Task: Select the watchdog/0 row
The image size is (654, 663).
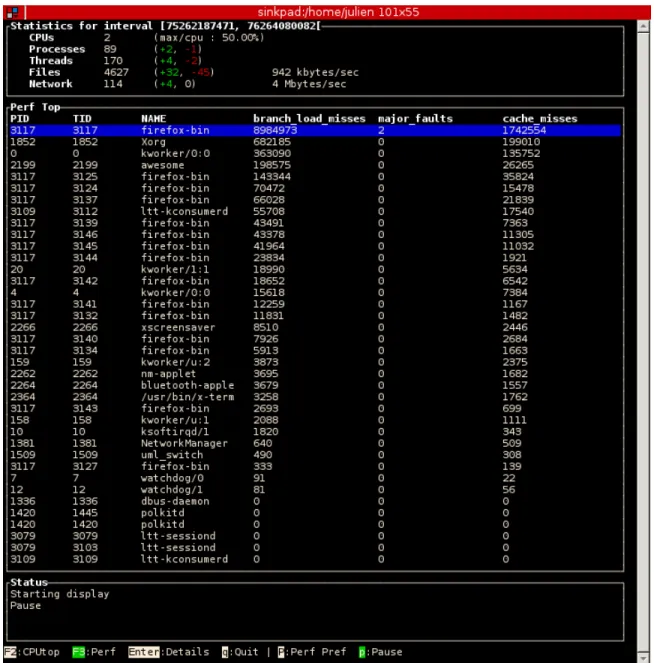Action: (315, 478)
